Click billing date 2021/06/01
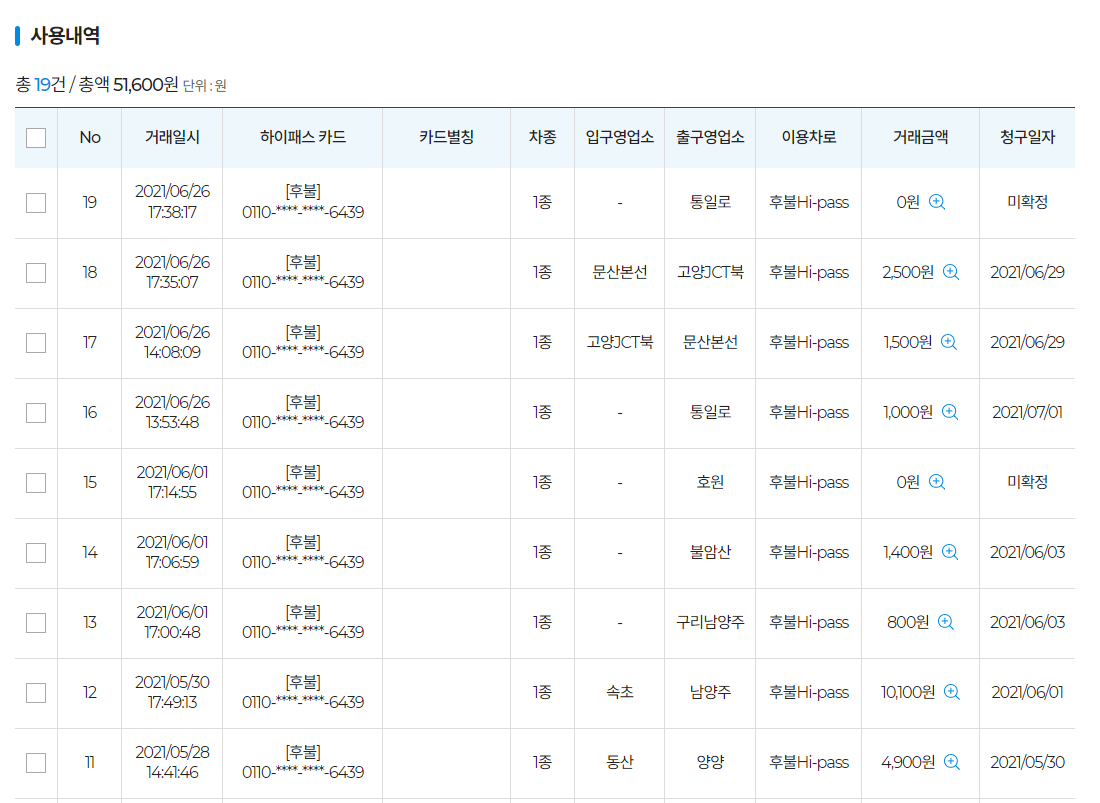1100x803 pixels. coord(1027,692)
